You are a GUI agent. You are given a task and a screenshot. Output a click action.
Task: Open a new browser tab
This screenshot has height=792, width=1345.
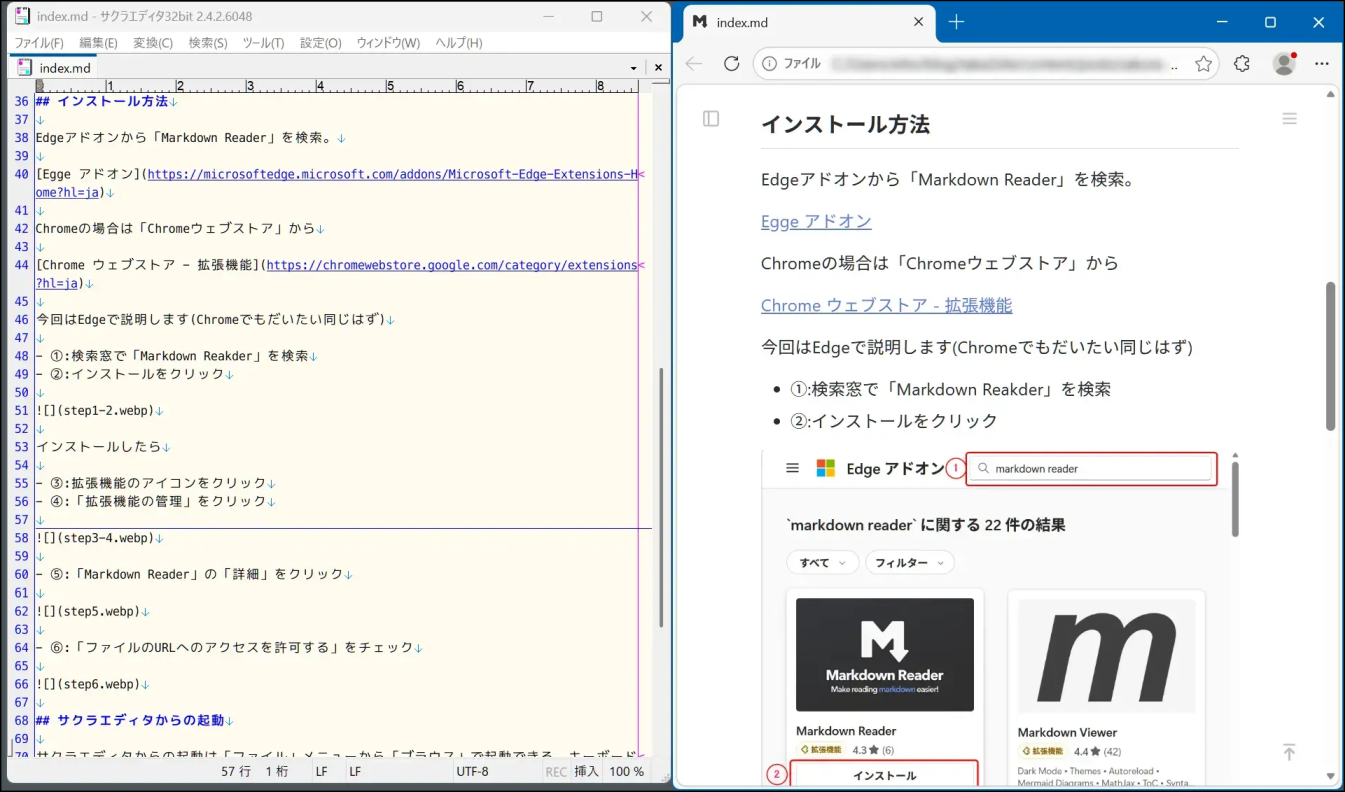tap(956, 22)
